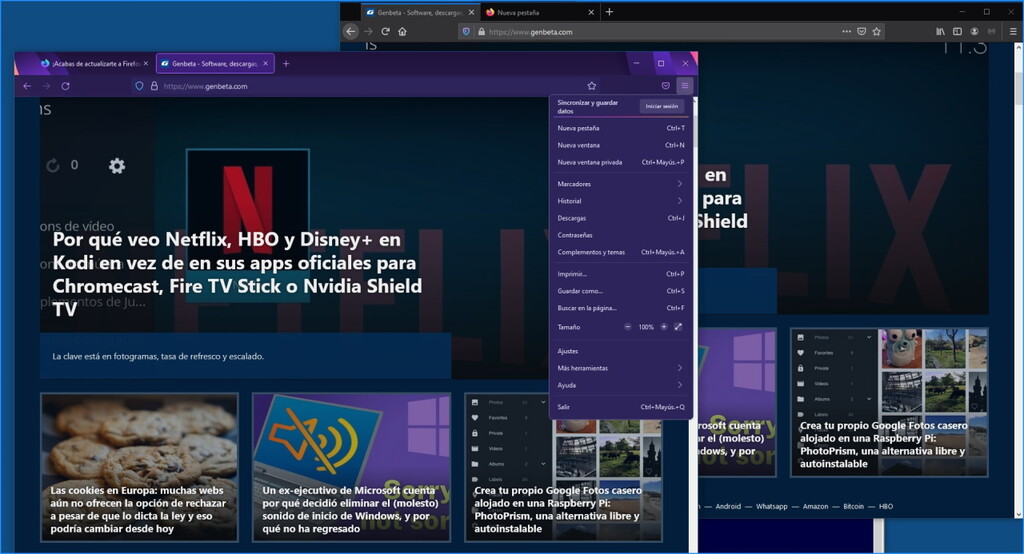Open Google Fotos casero article in front window
Screen dimensions: 1024x554
coord(564,467)
